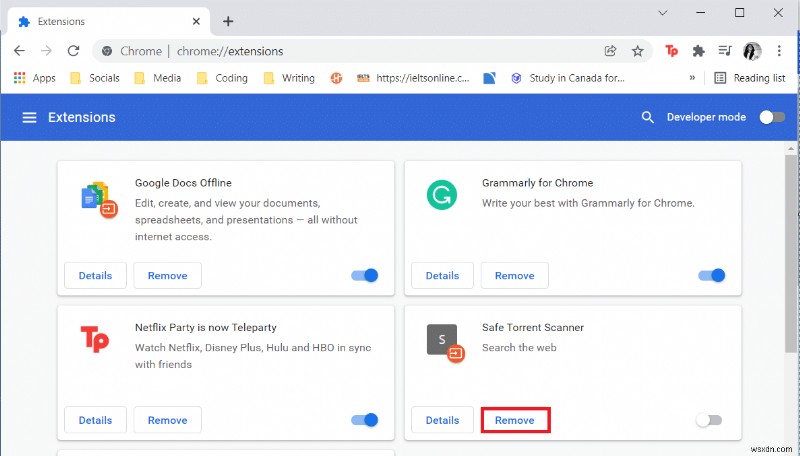Open the extensions puzzle icon menu
Viewport: 800px width, 456px height.
(x=698, y=50)
